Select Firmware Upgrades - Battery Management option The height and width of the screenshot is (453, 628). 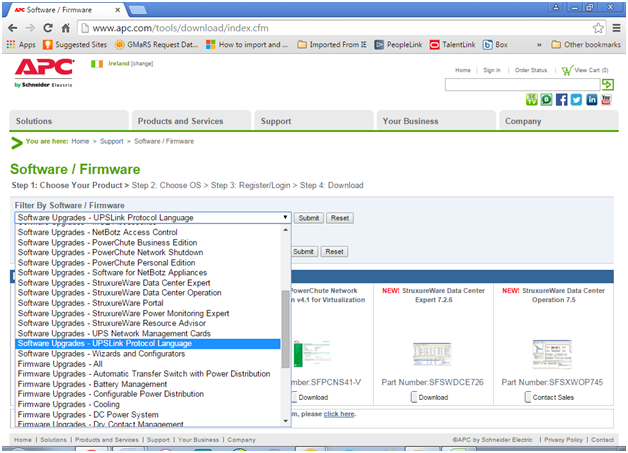tap(148, 384)
